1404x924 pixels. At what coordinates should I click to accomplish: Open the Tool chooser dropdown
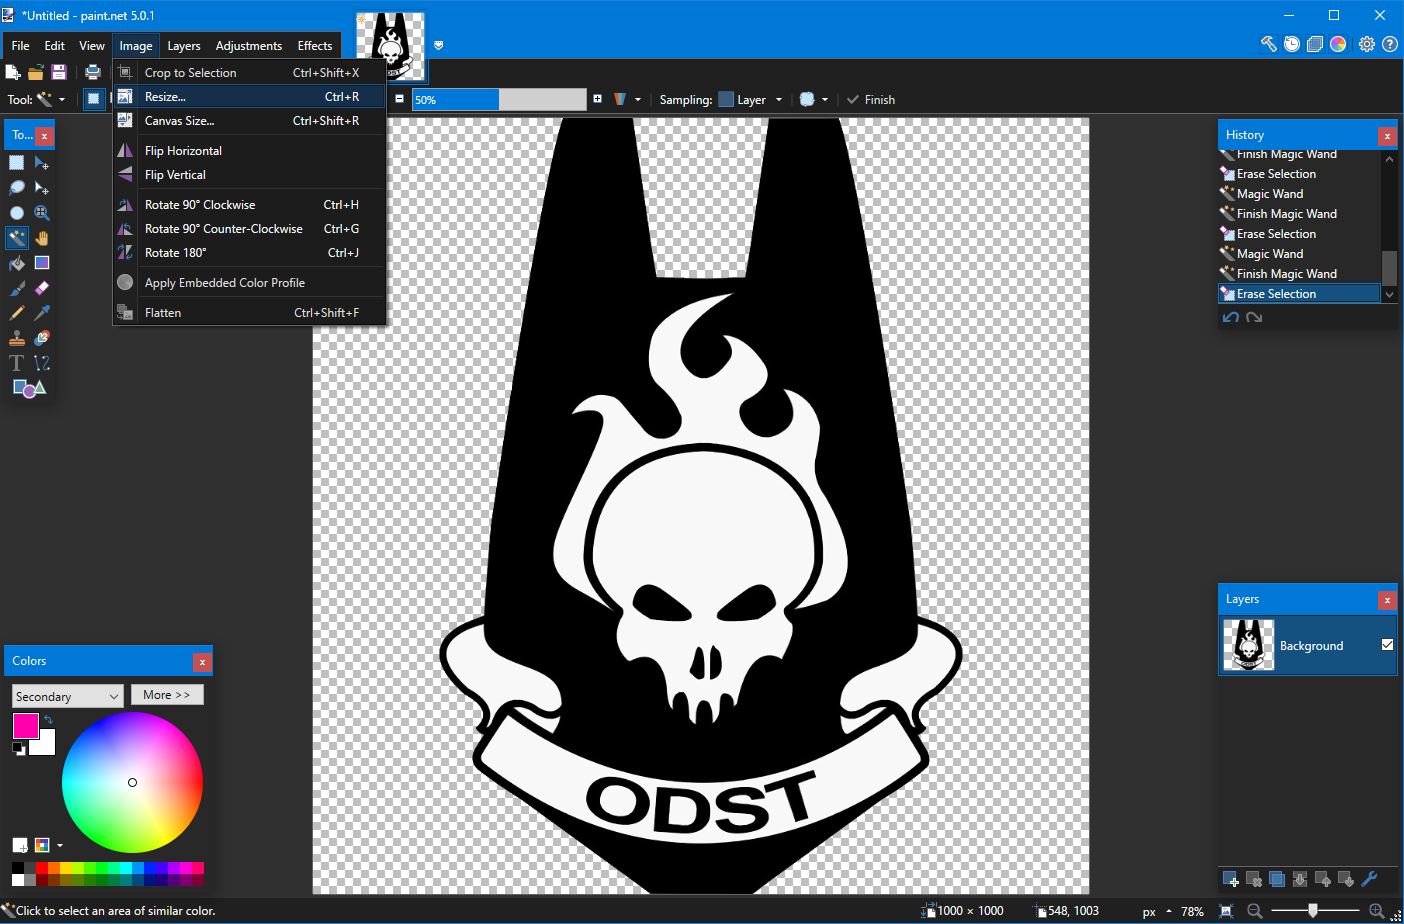(x=50, y=99)
